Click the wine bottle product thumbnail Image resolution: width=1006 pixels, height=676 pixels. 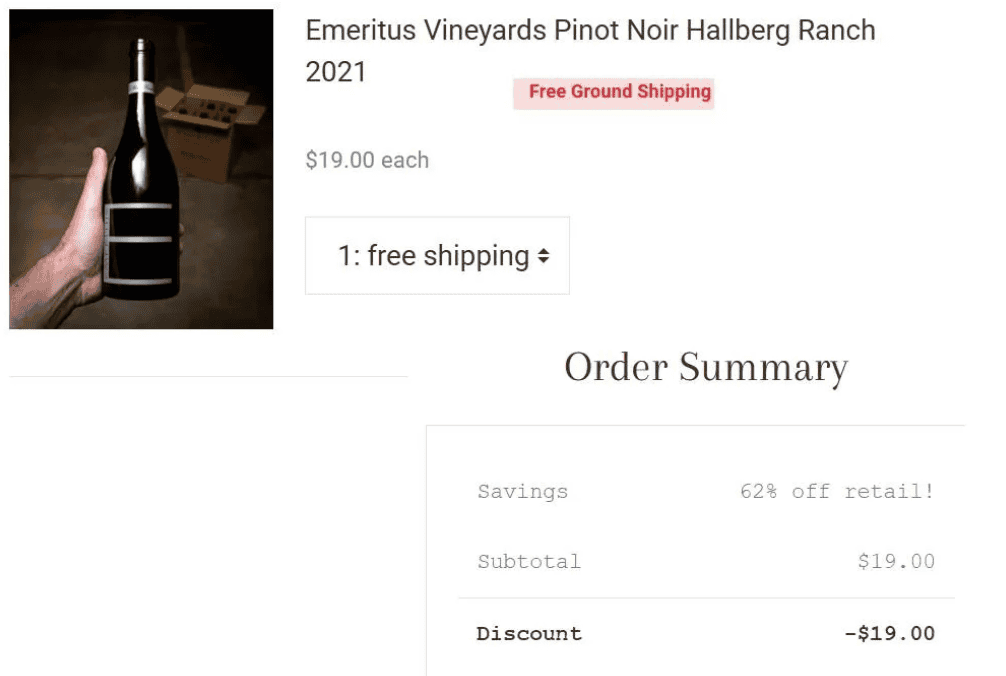(141, 169)
